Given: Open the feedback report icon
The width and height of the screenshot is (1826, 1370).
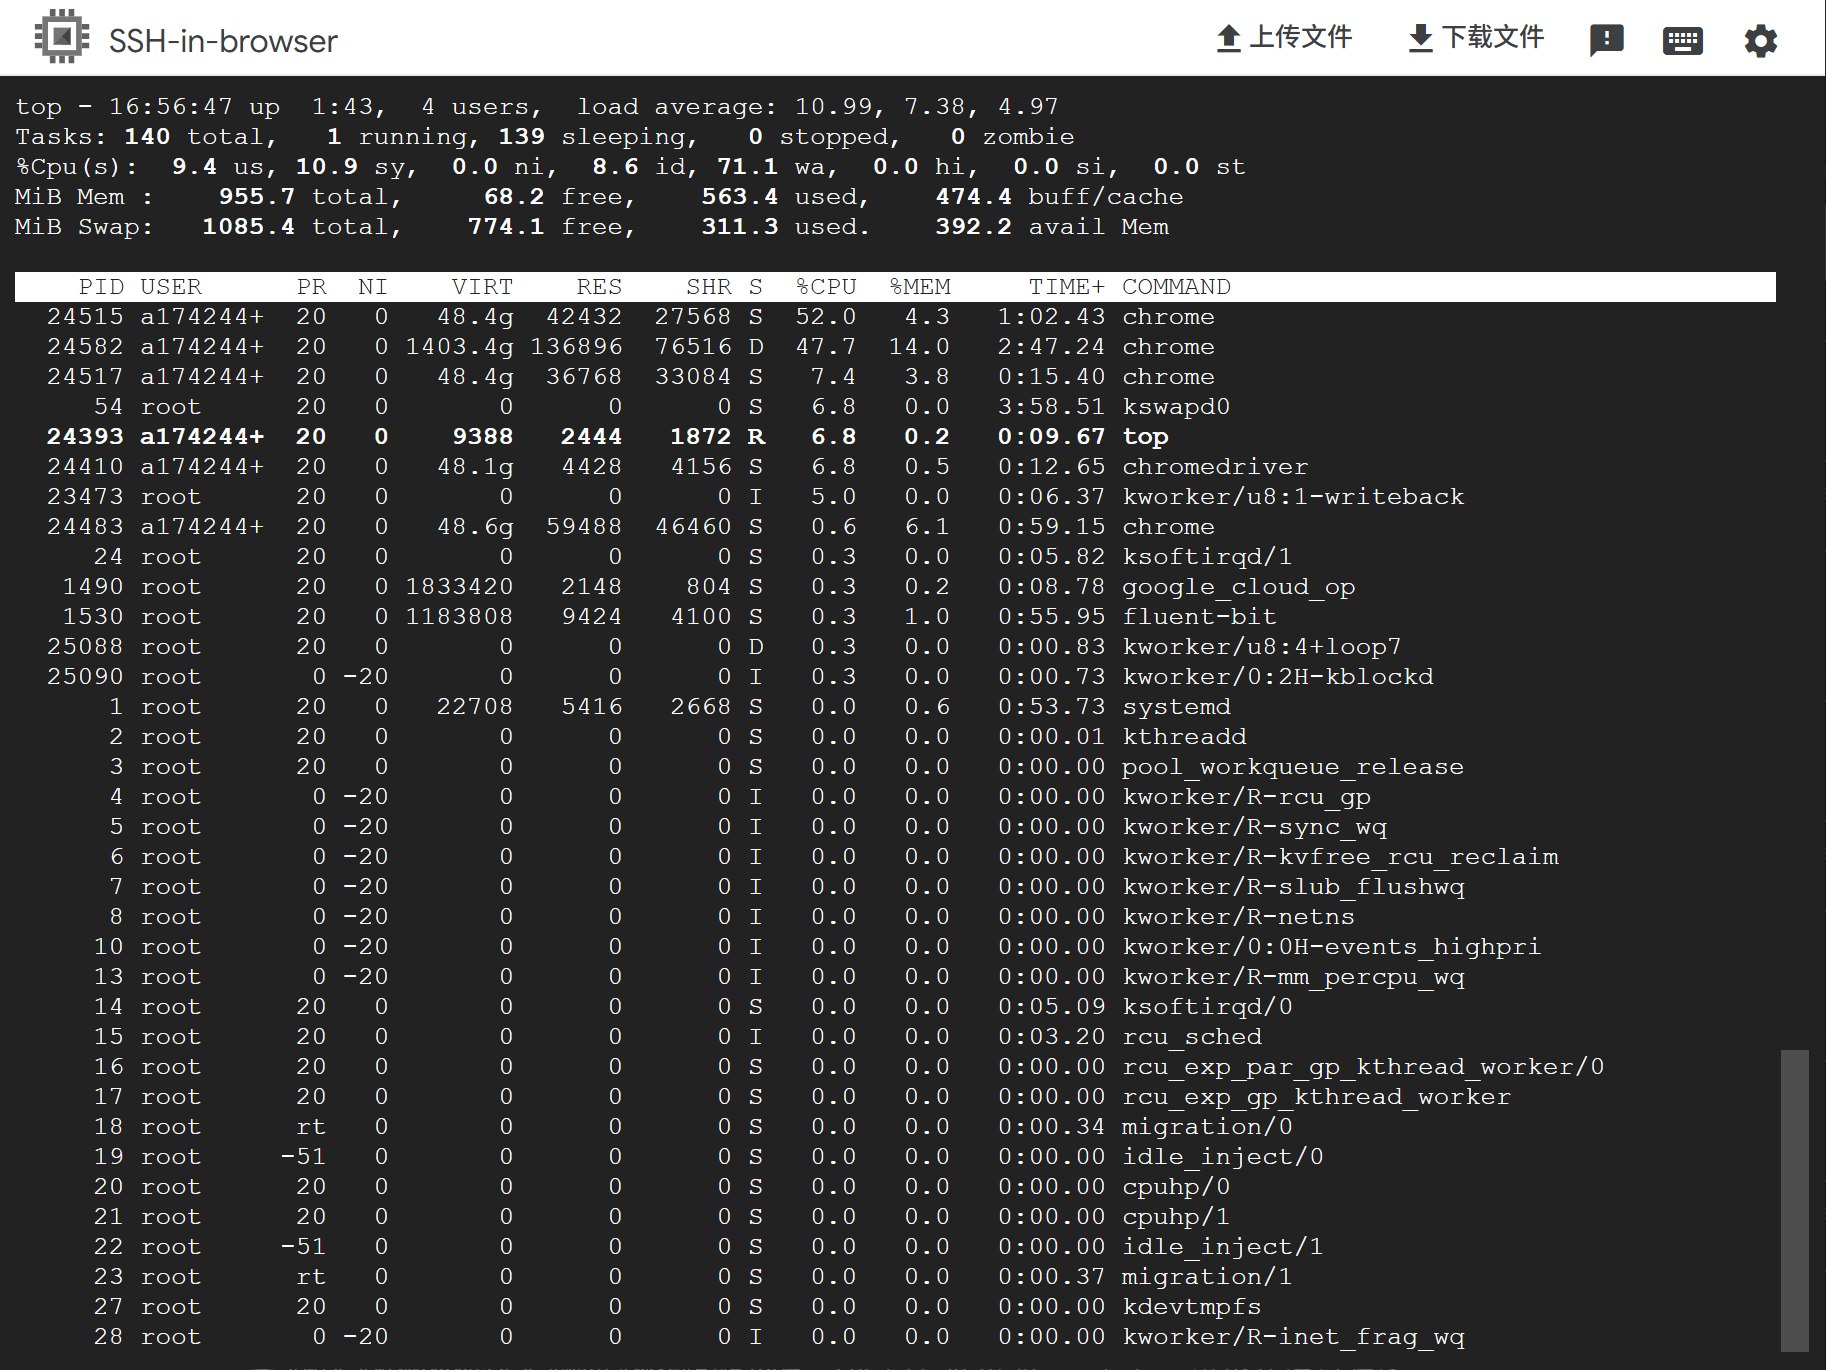Looking at the screenshot, I should (x=1606, y=40).
